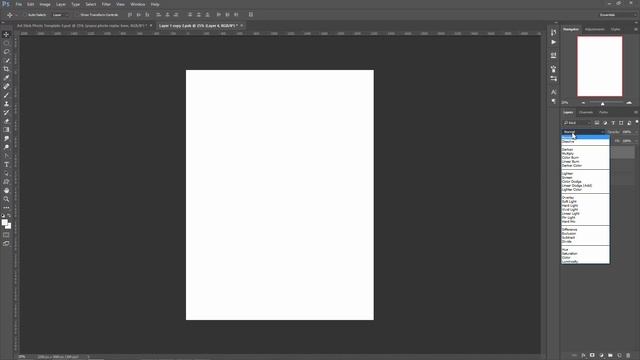The width and height of the screenshot is (640, 360).
Task: Switch to the Adjustments panel tab
Action: coord(595,29)
